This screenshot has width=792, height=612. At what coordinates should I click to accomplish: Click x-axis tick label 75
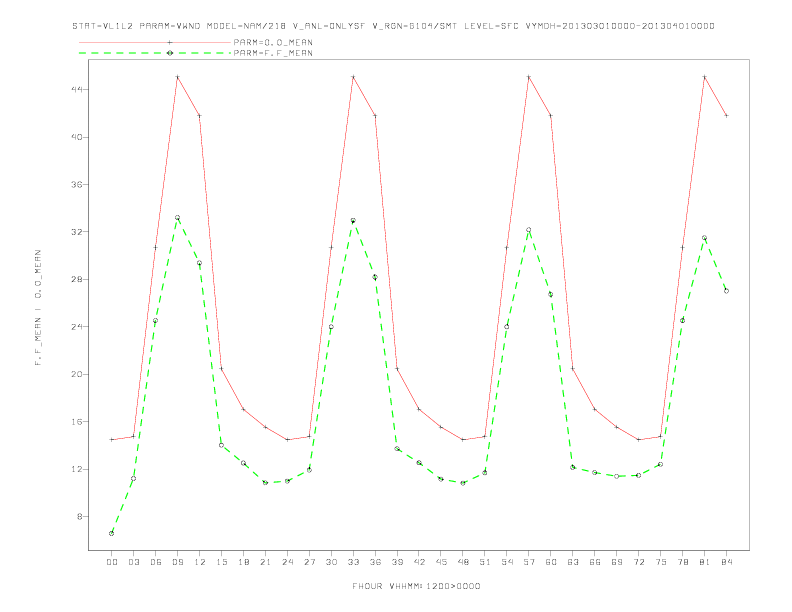pyautogui.click(x=661, y=562)
